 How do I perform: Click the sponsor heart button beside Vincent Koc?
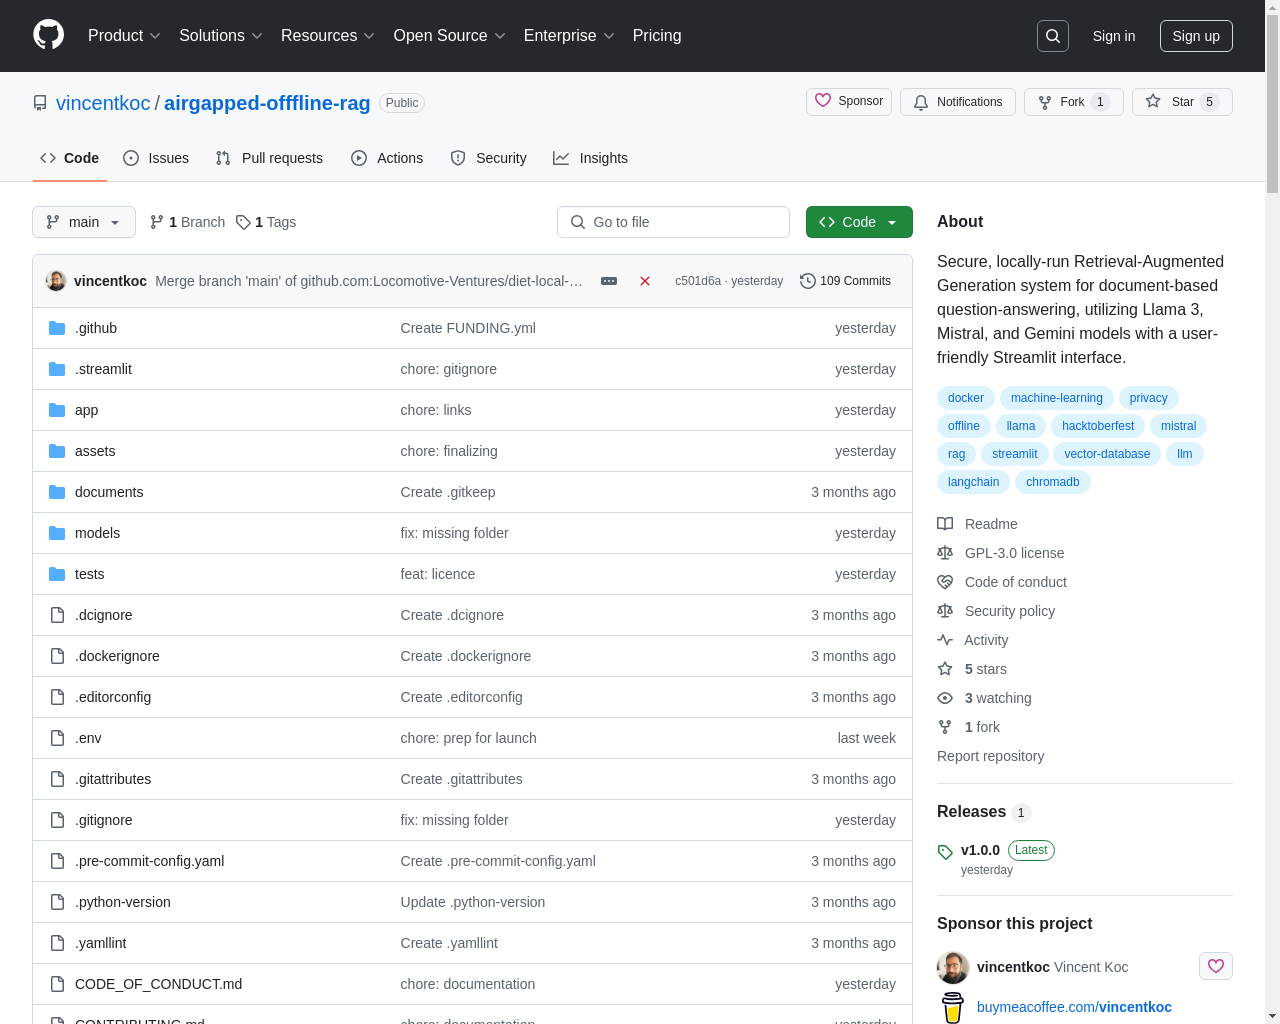tap(1216, 966)
